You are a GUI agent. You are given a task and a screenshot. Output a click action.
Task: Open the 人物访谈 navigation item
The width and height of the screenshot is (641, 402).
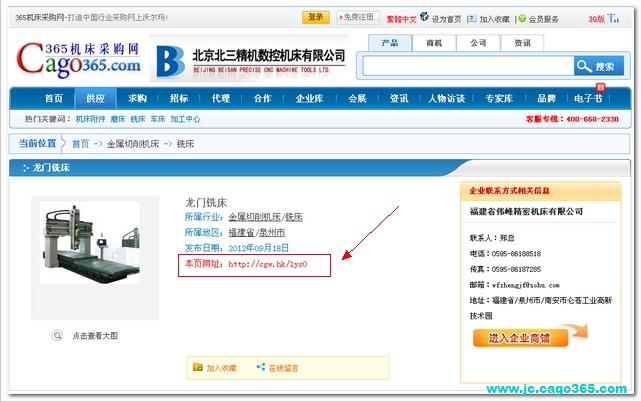[x=446, y=99]
